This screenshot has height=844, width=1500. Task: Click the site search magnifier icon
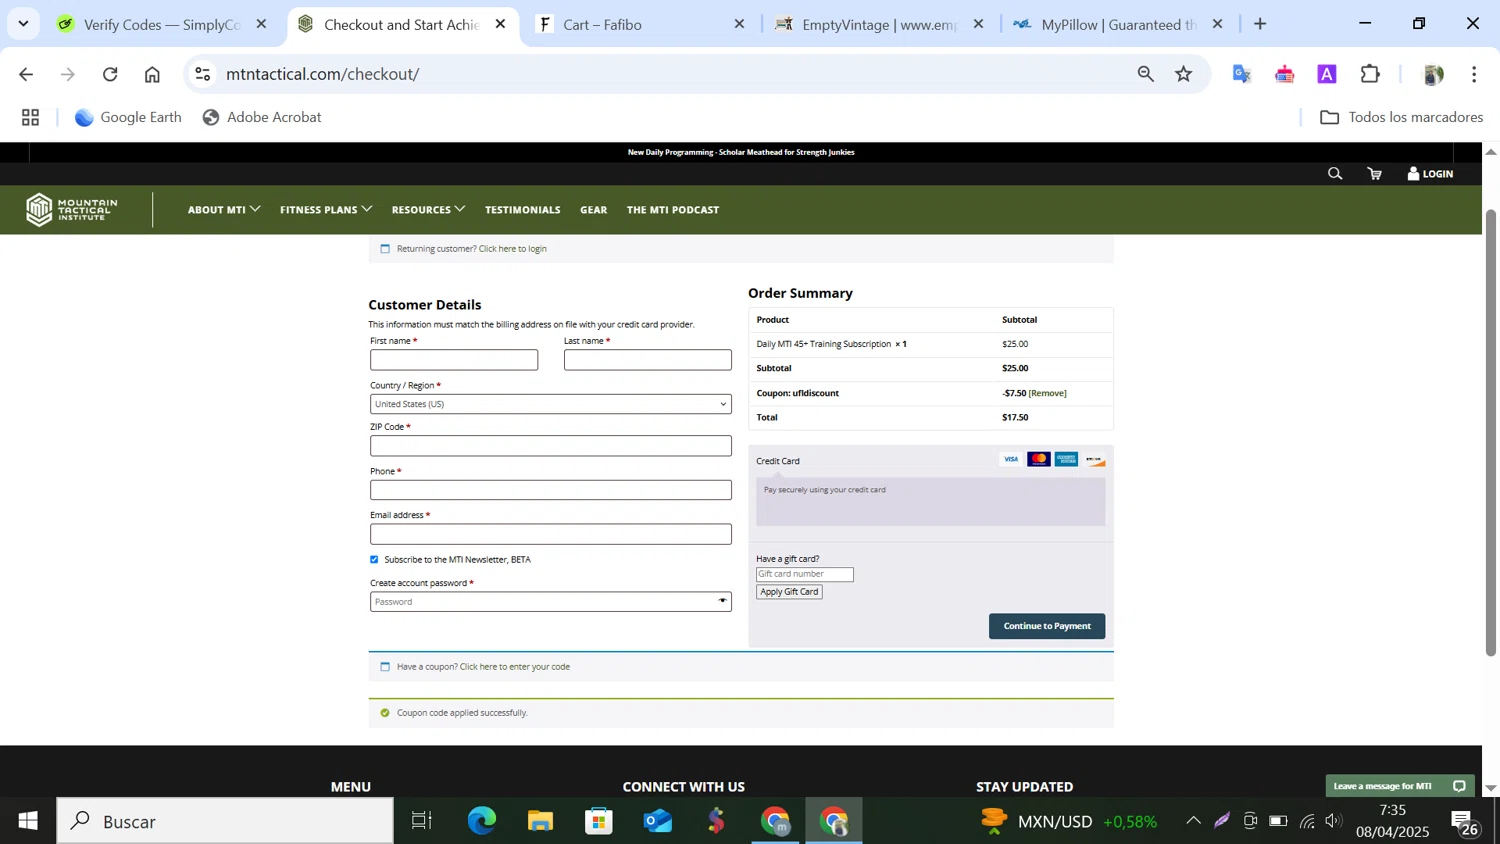click(1334, 174)
